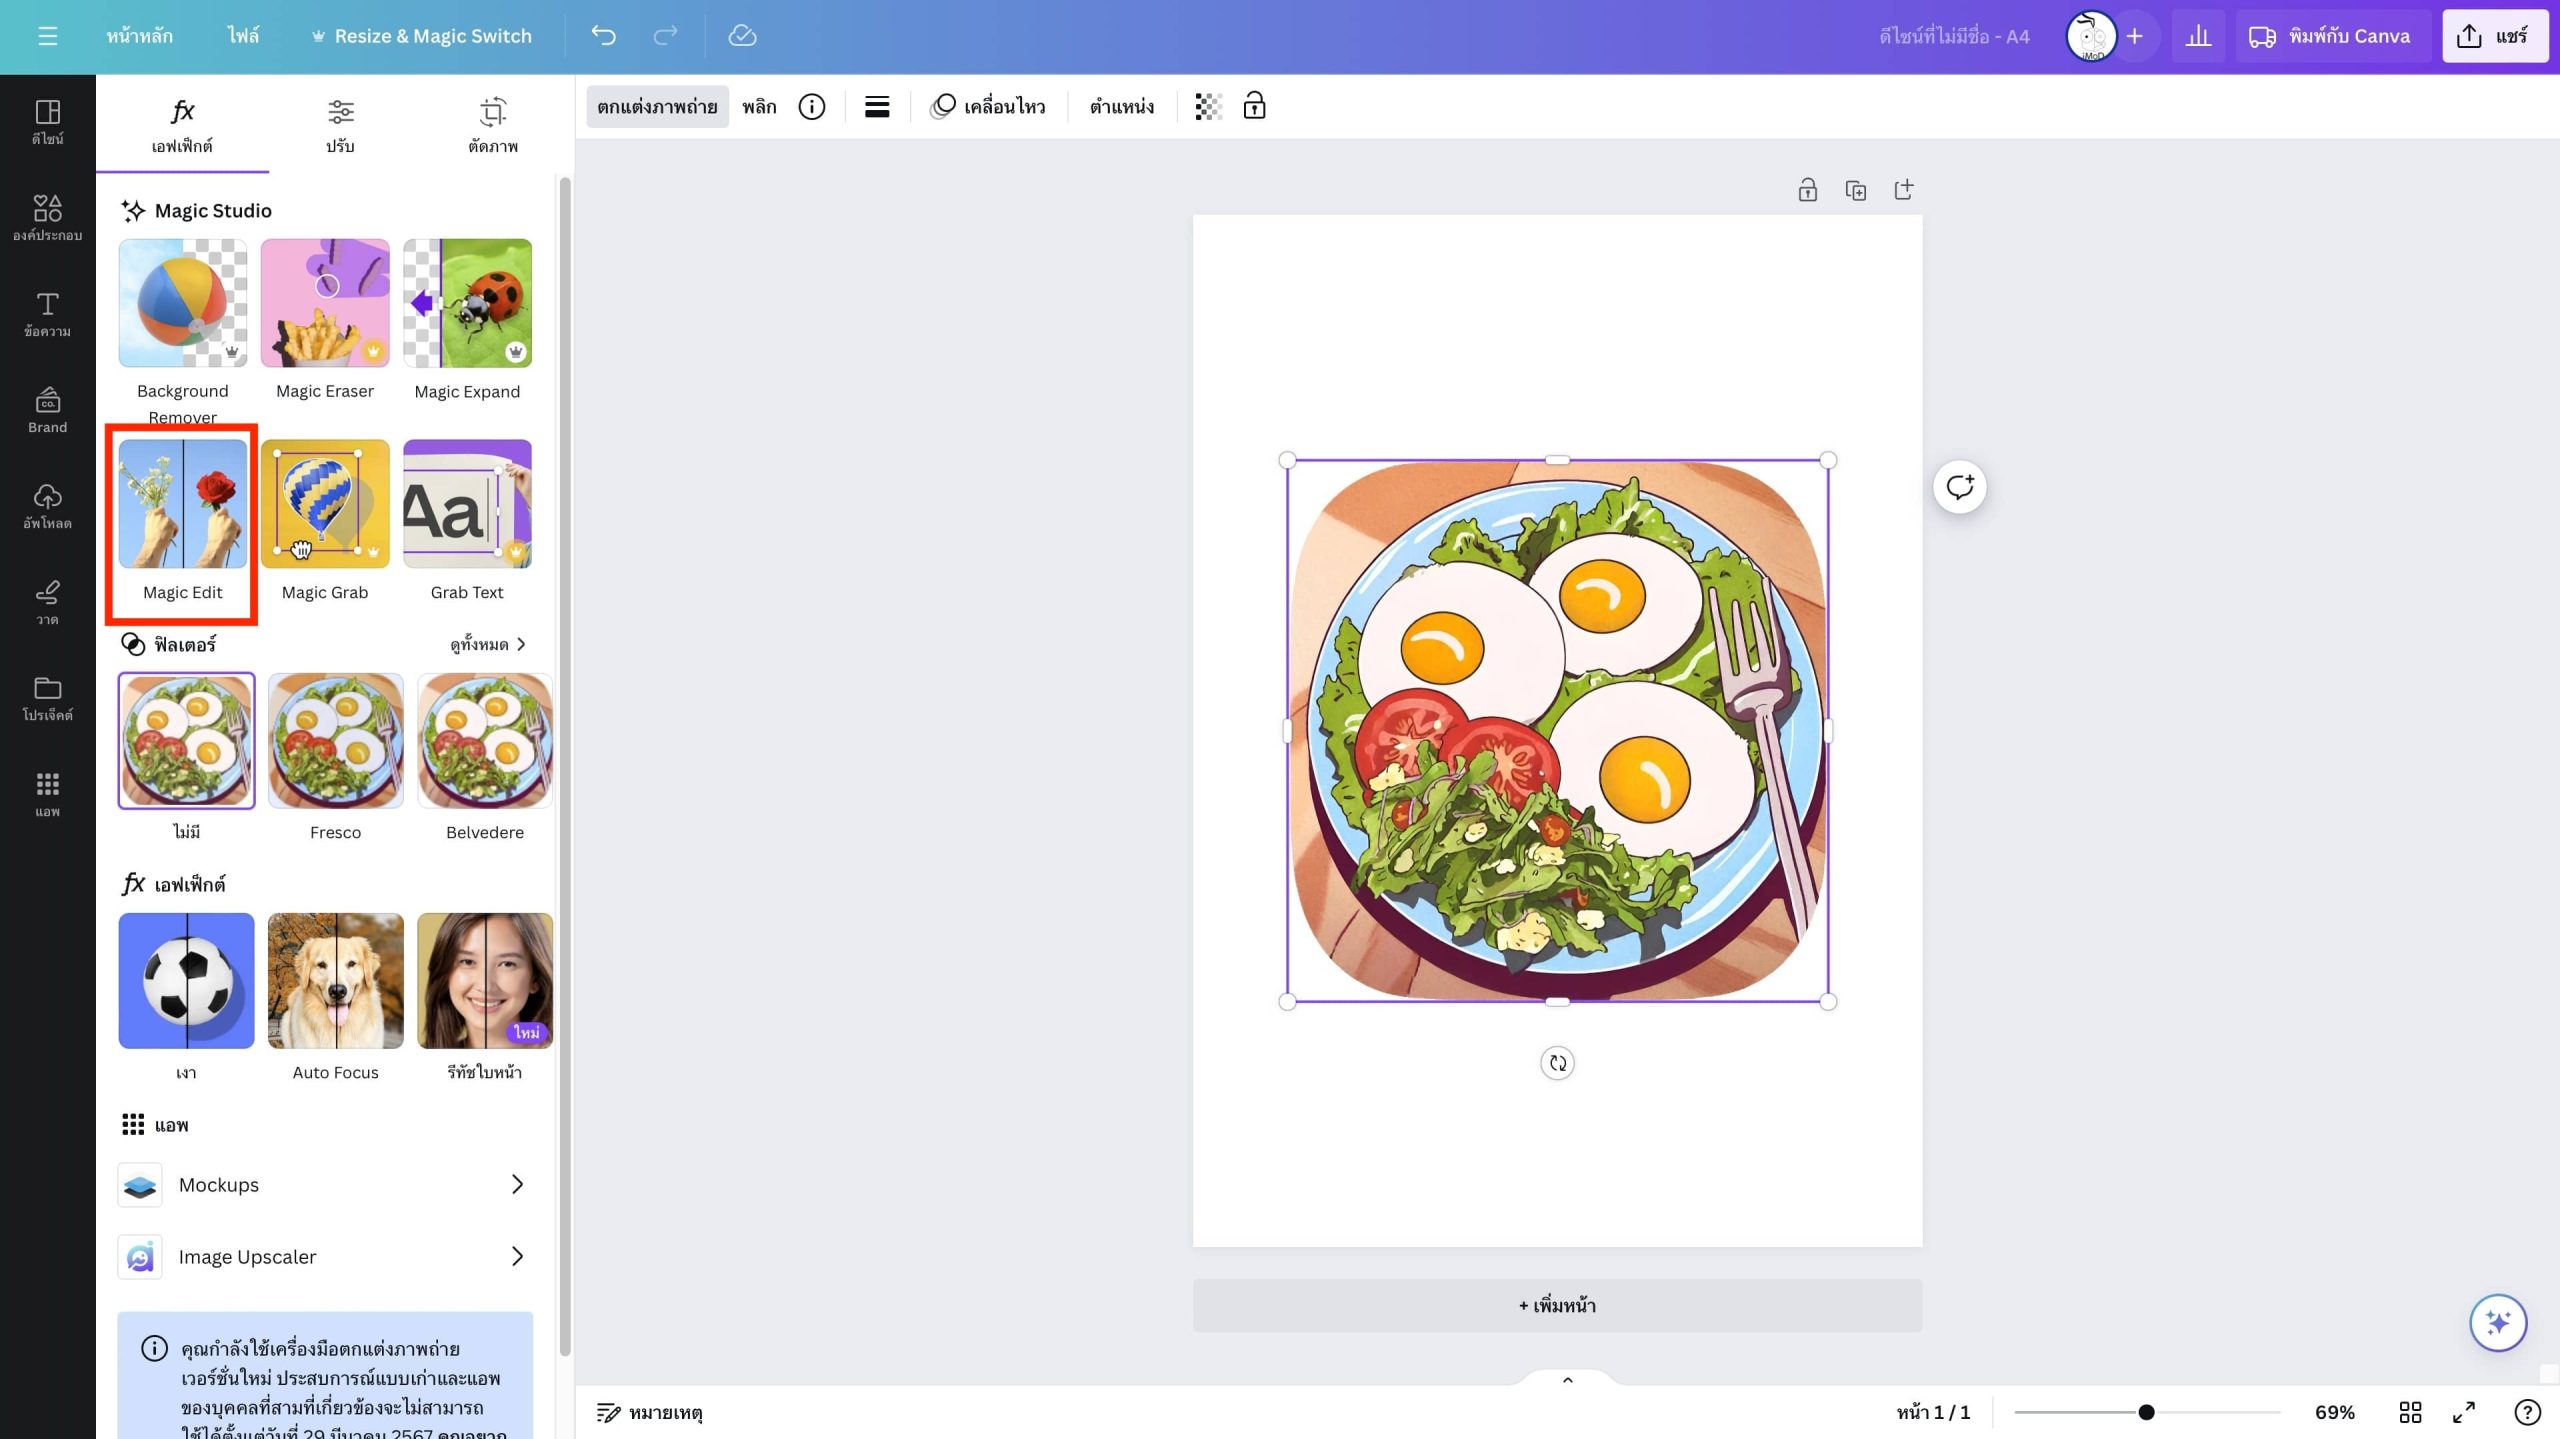Switch to the ปรับ adjust tab
This screenshot has width=2560, height=1439.
click(340, 124)
